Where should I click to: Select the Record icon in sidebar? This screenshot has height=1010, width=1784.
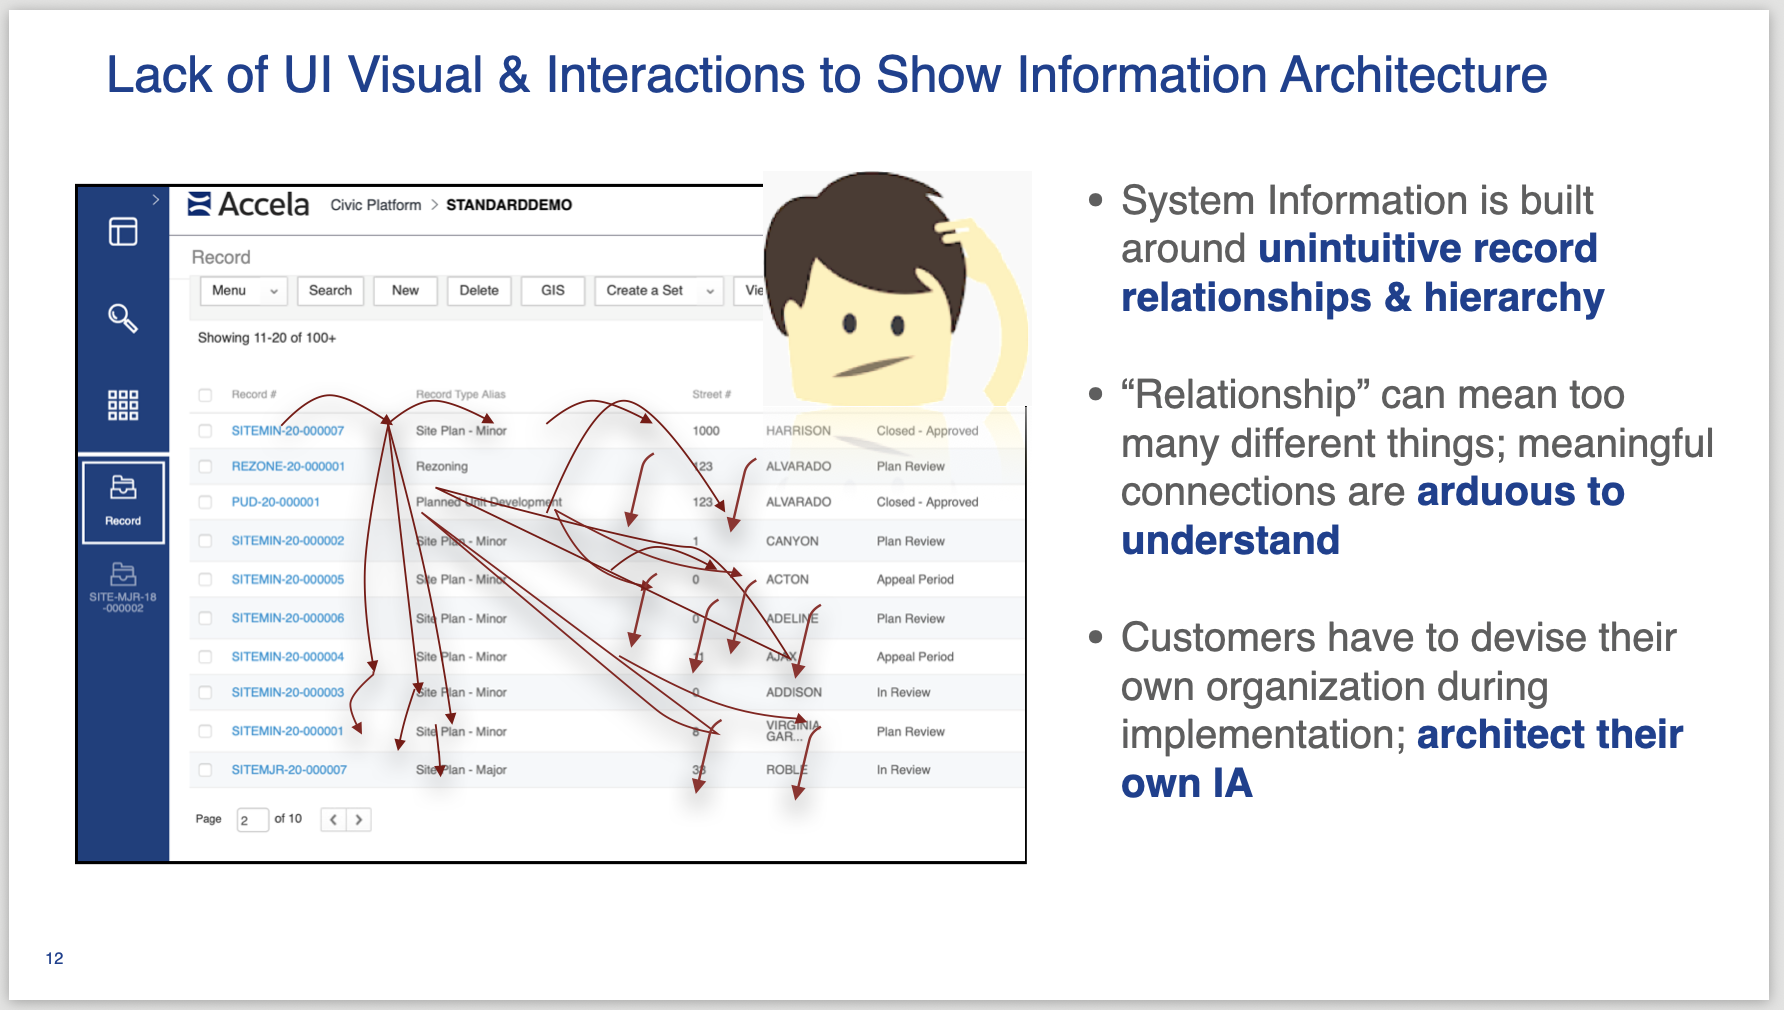[123, 501]
